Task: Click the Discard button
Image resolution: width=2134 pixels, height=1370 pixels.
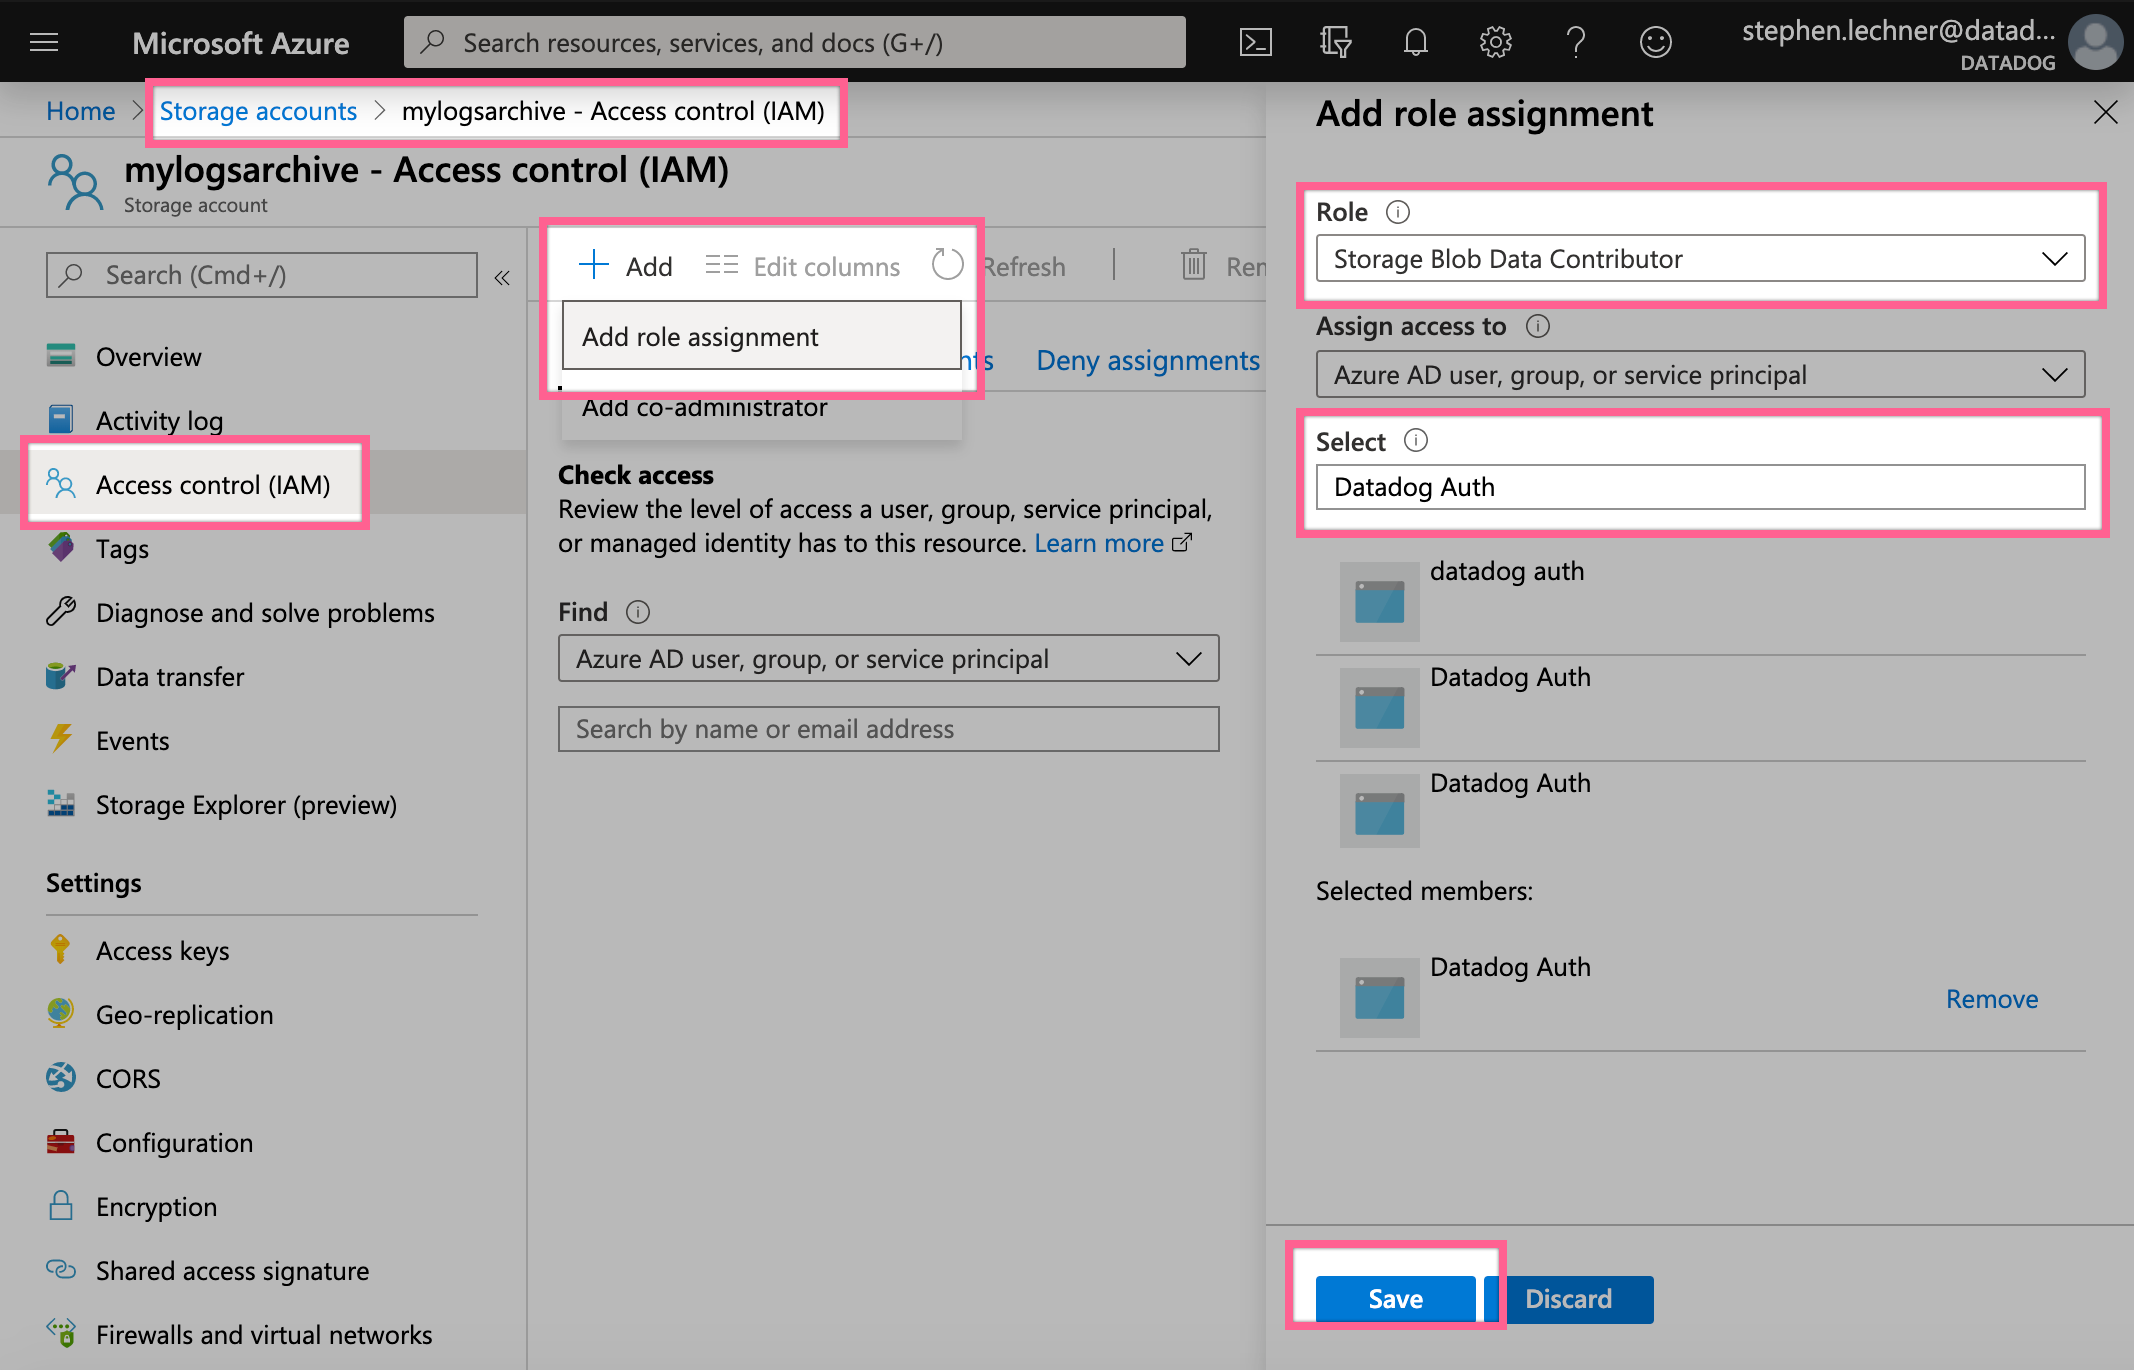Action: pos(1568,1299)
